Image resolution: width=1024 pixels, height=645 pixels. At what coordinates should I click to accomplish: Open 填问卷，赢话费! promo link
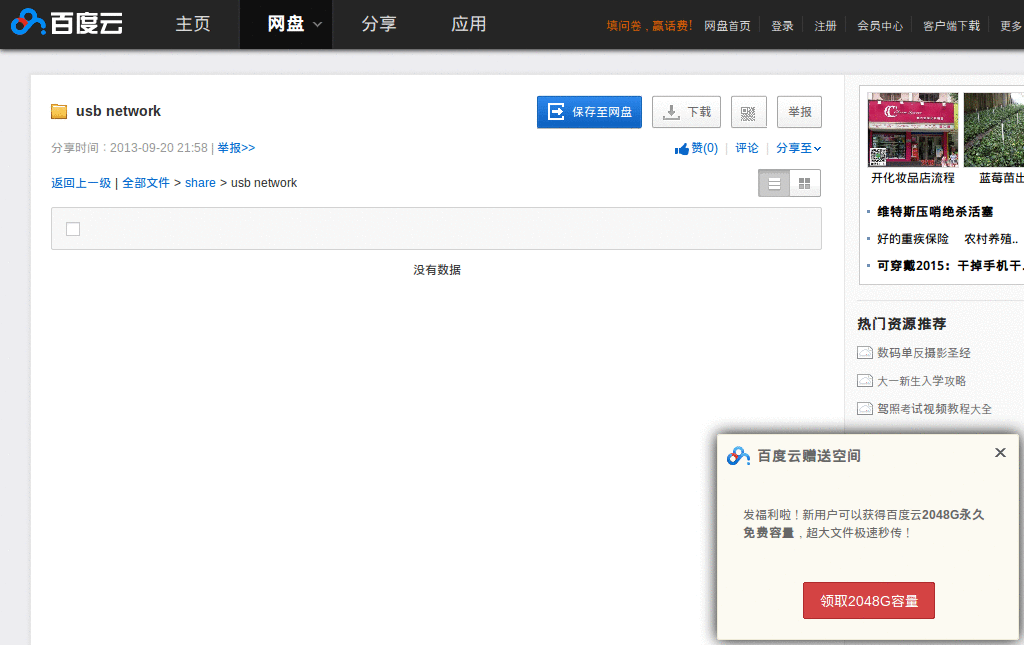tap(649, 25)
